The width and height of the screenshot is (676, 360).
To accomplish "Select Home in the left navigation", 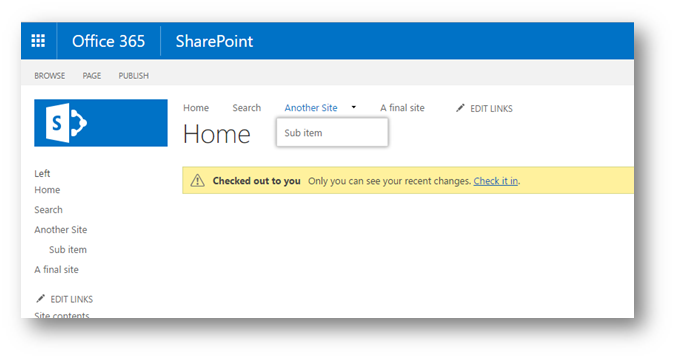I will click(x=47, y=190).
